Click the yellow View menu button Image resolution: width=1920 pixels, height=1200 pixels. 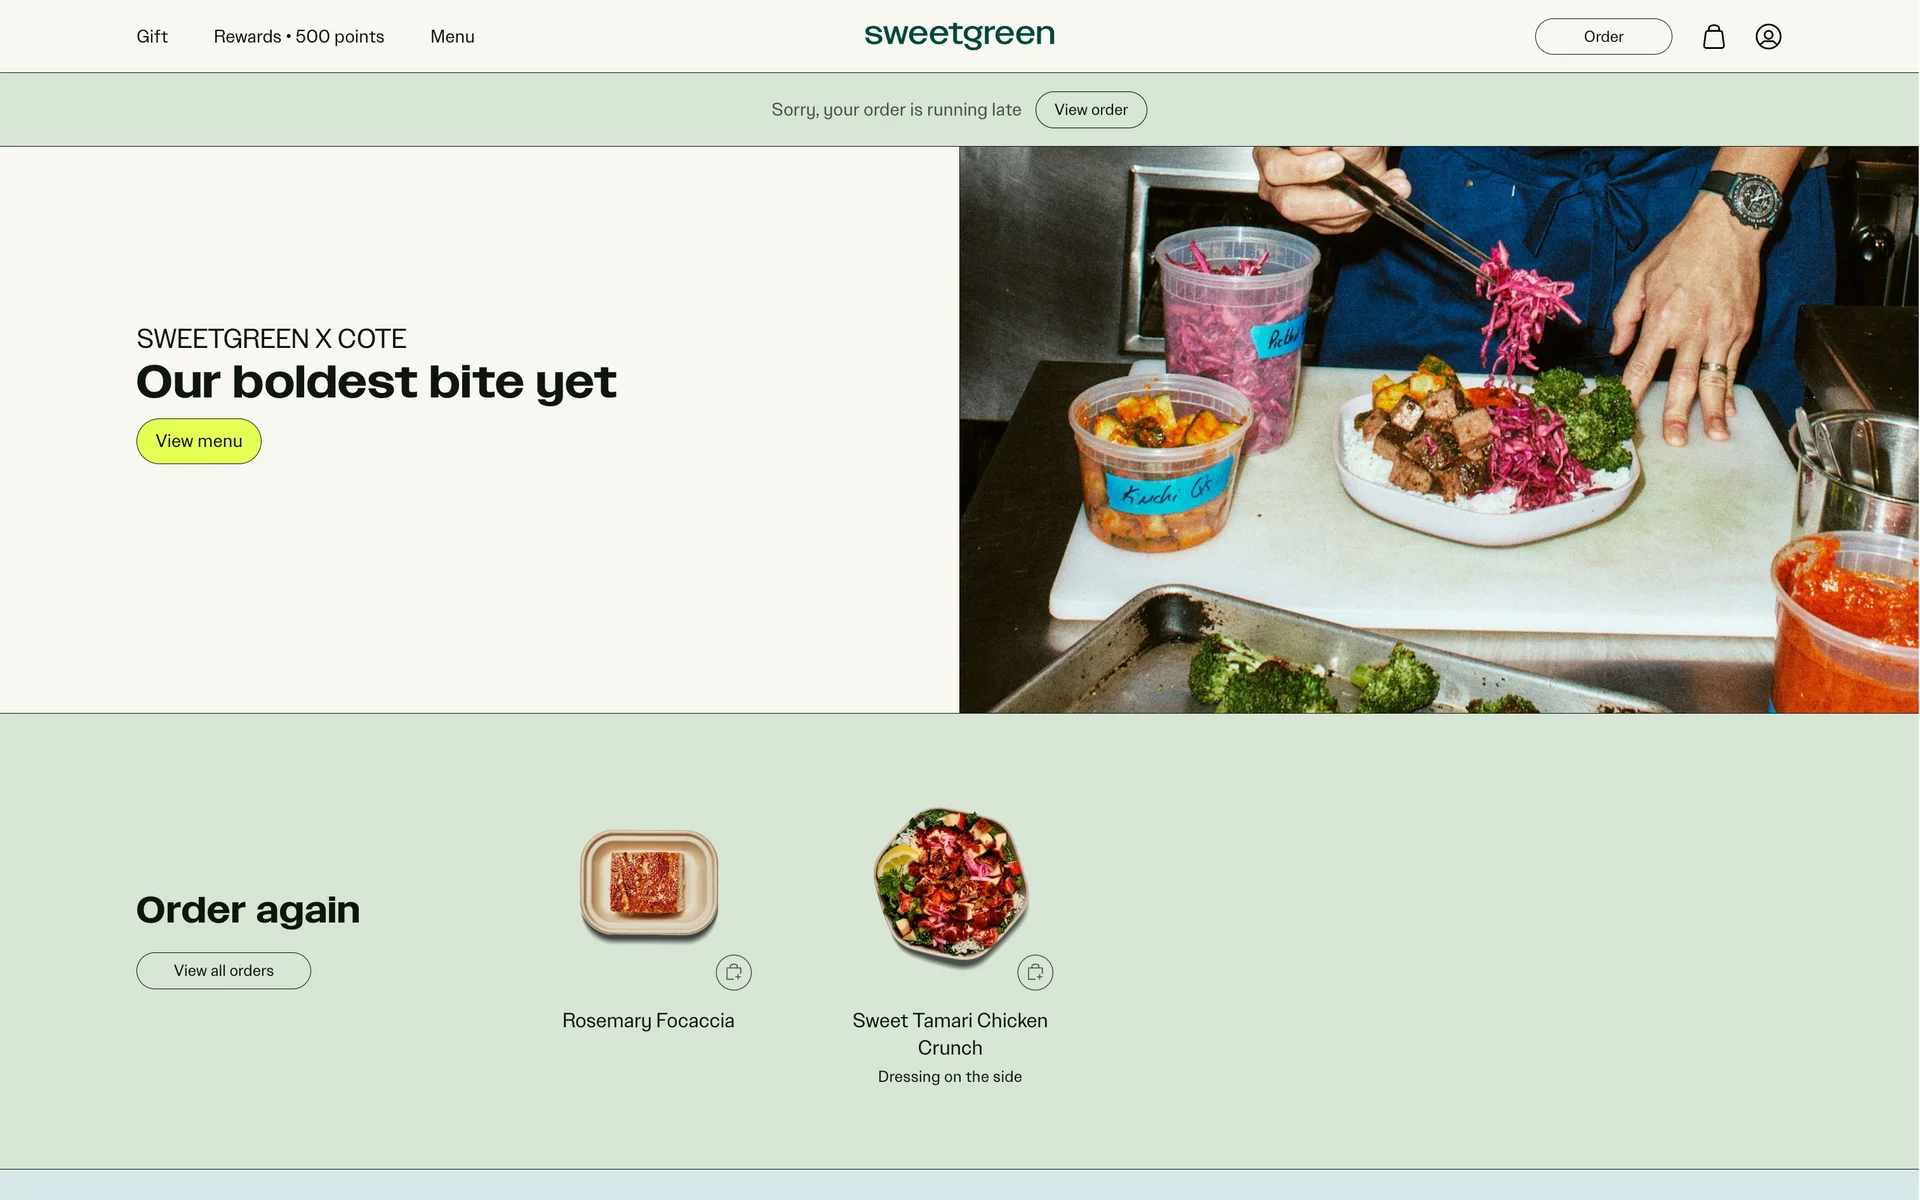(199, 441)
